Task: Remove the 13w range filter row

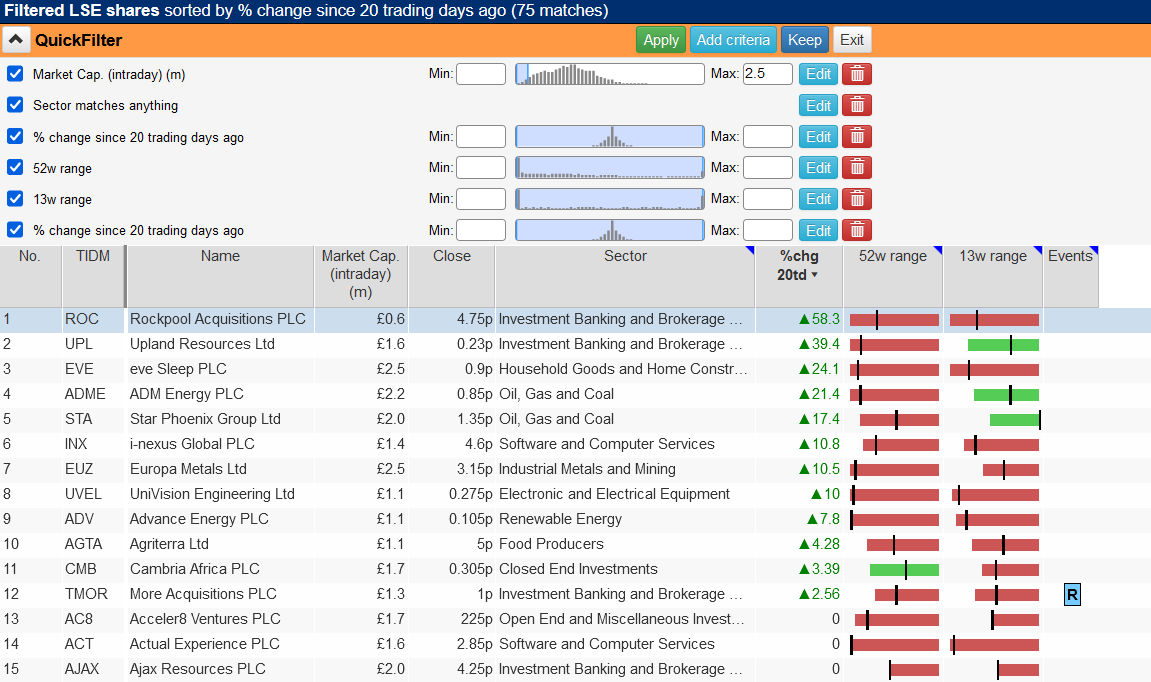Action: tap(857, 199)
